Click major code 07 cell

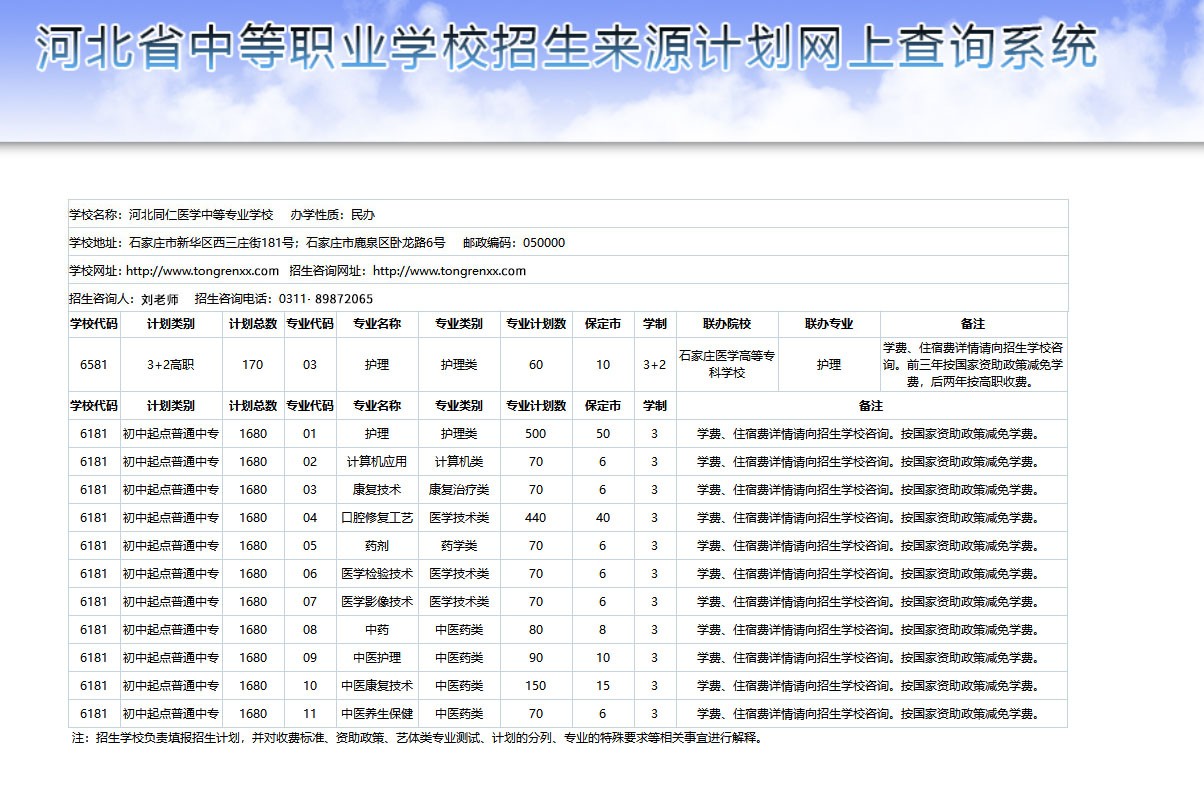click(x=310, y=602)
